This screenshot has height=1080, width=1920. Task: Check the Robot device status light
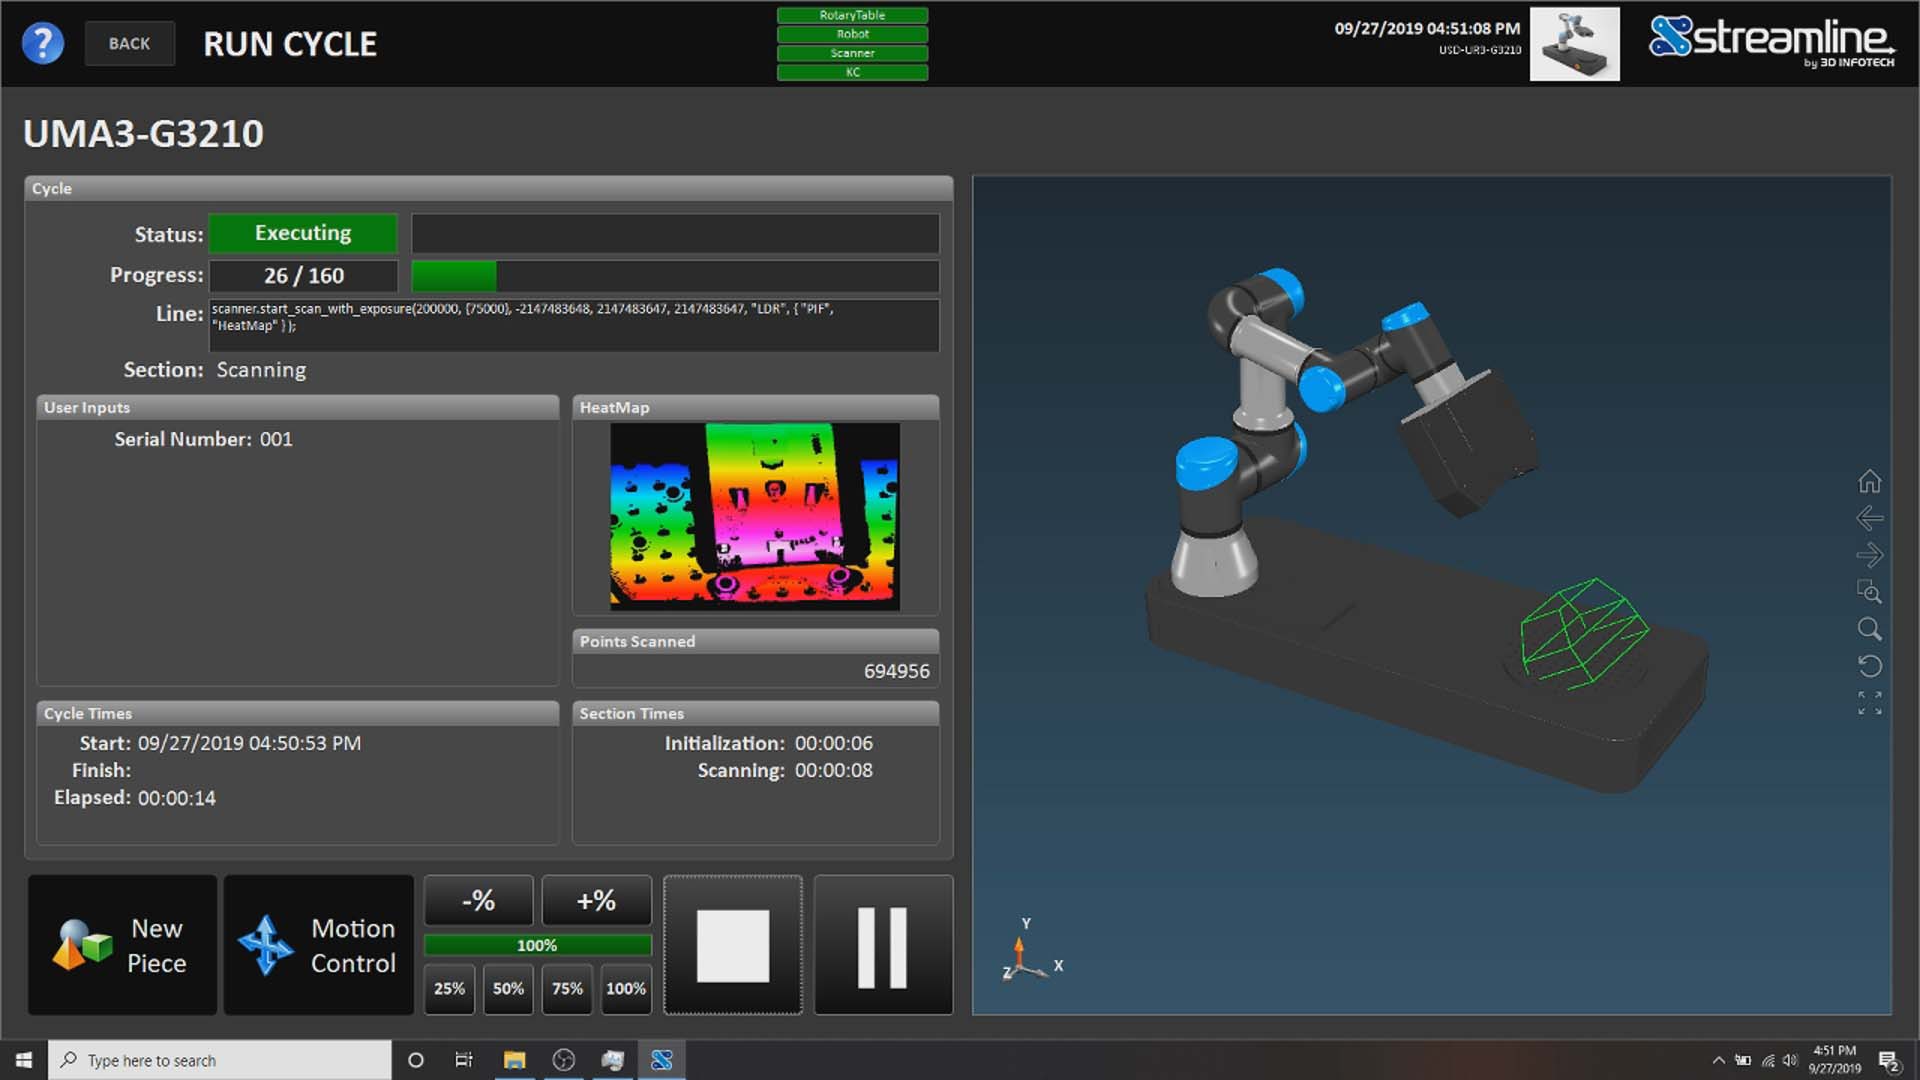coord(852,34)
